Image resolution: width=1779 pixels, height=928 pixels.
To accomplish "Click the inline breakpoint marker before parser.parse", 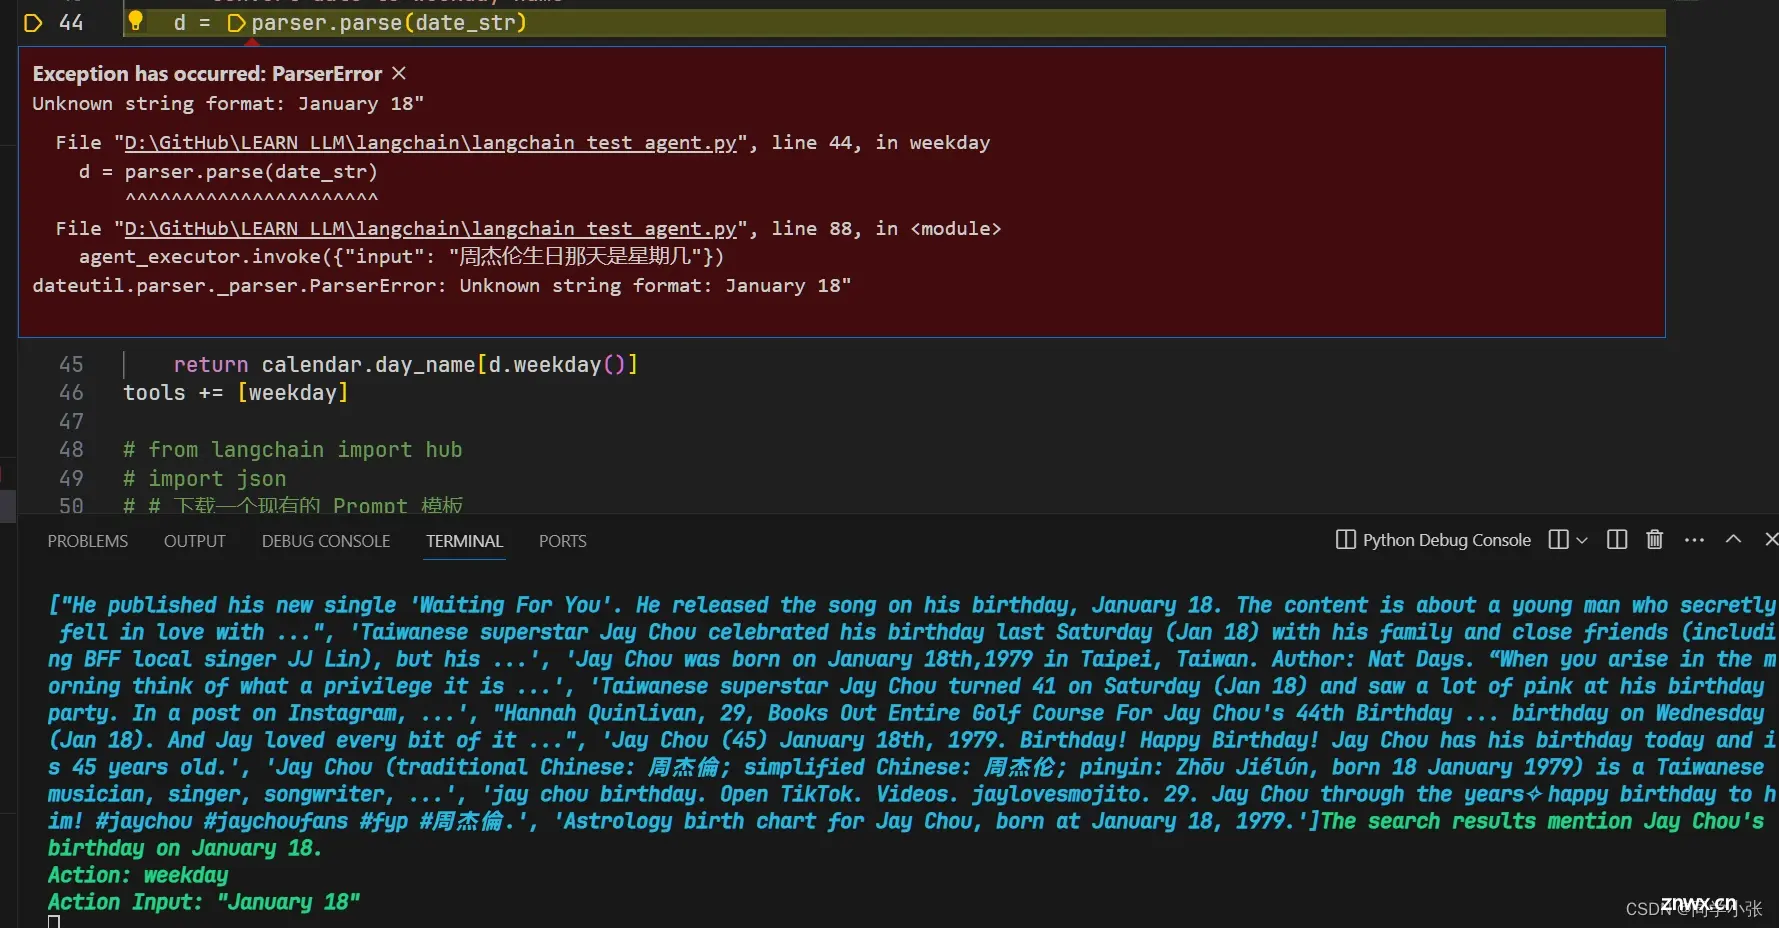I will click(x=236, y=22).
